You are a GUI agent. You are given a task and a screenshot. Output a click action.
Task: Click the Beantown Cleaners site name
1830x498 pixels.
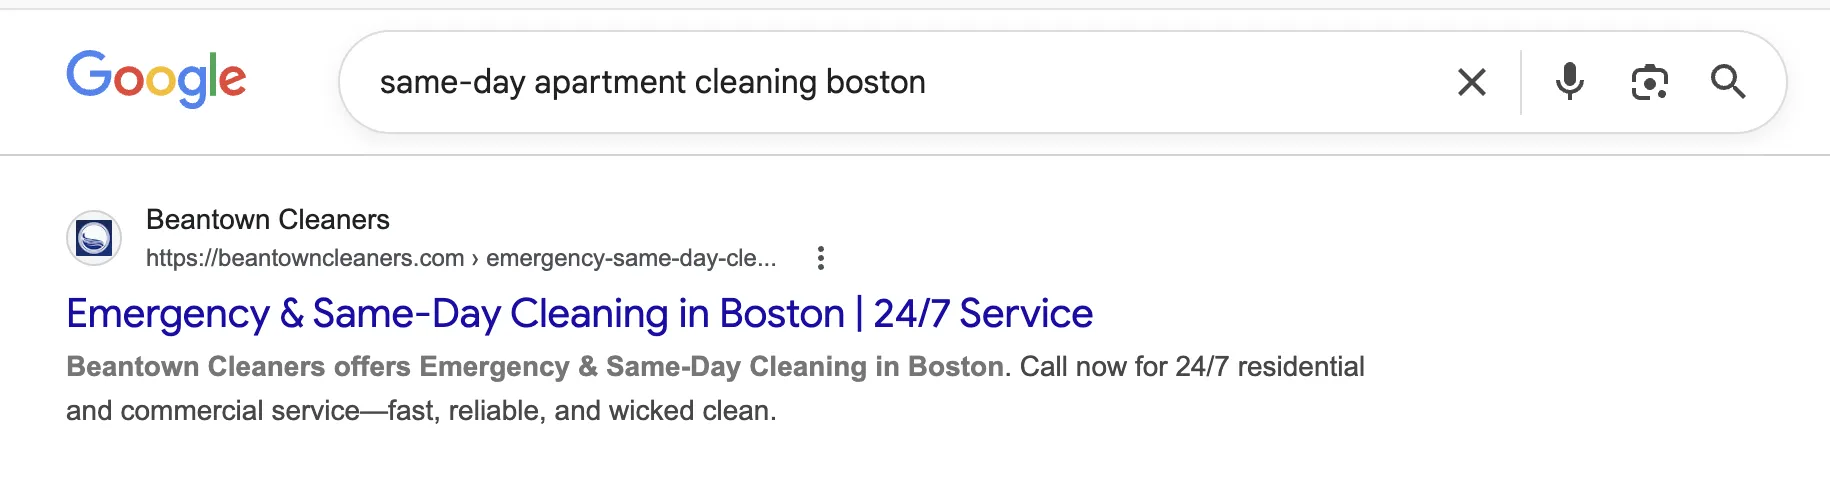tap(267, 219)
